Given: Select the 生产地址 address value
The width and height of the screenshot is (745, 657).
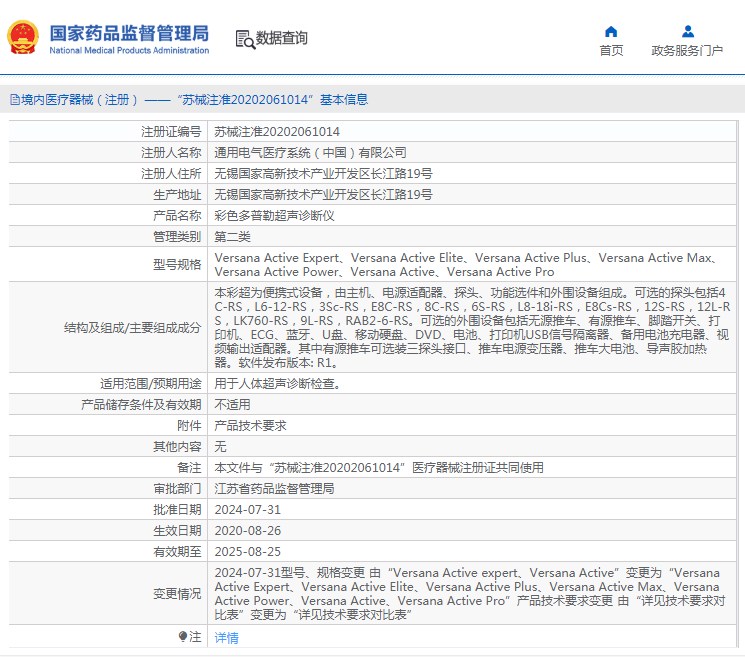Looking at the screenshot, I should 323,194.
